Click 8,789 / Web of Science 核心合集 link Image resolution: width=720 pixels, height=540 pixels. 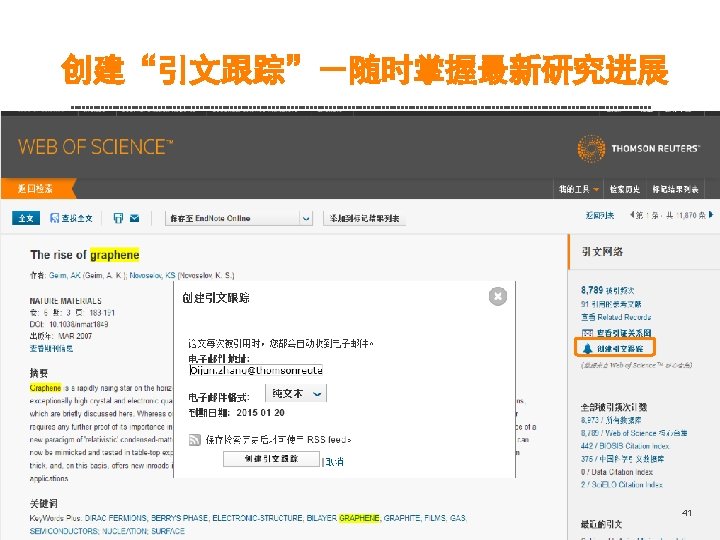tap(634, 433)
